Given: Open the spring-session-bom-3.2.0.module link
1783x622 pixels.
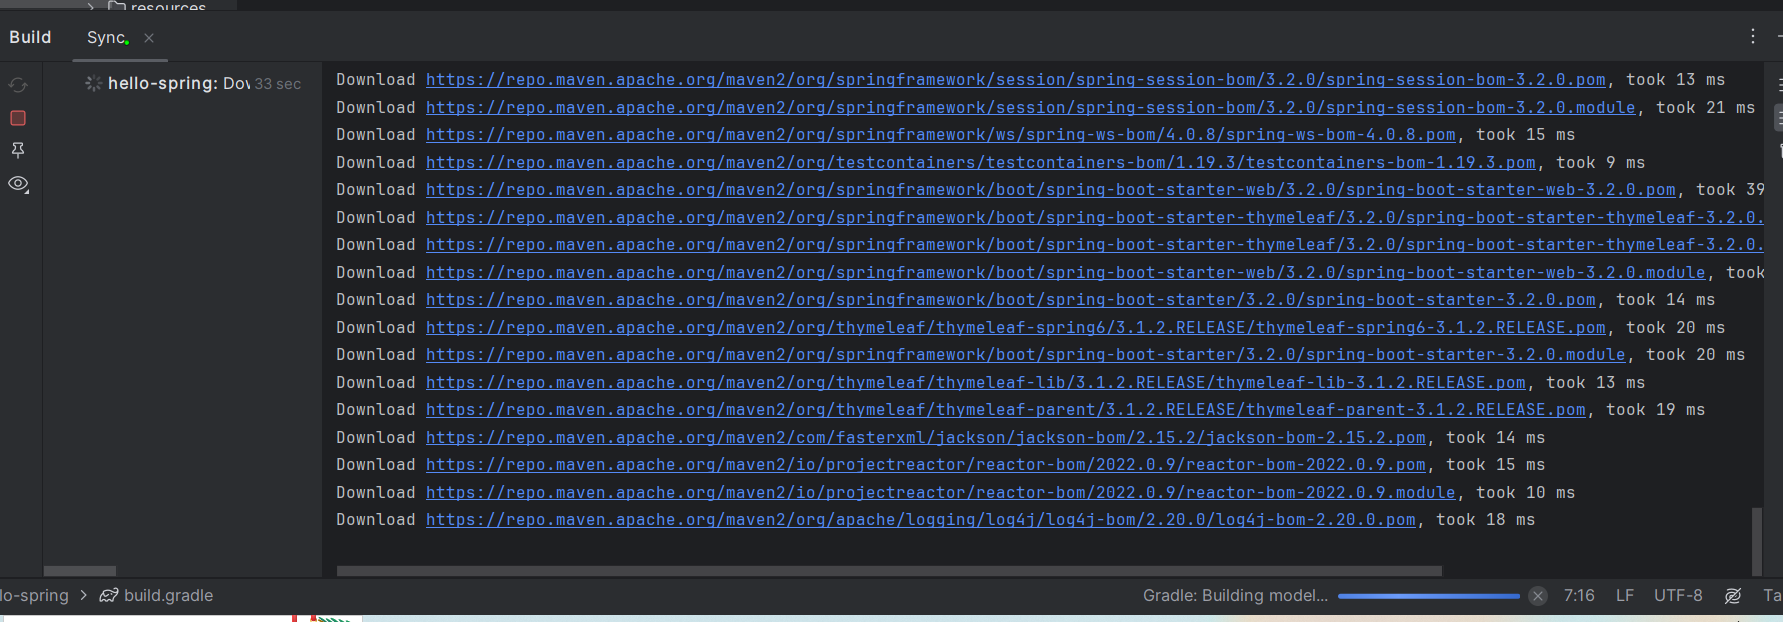Looking at the screenshot, I should [x=1030, y=108].
